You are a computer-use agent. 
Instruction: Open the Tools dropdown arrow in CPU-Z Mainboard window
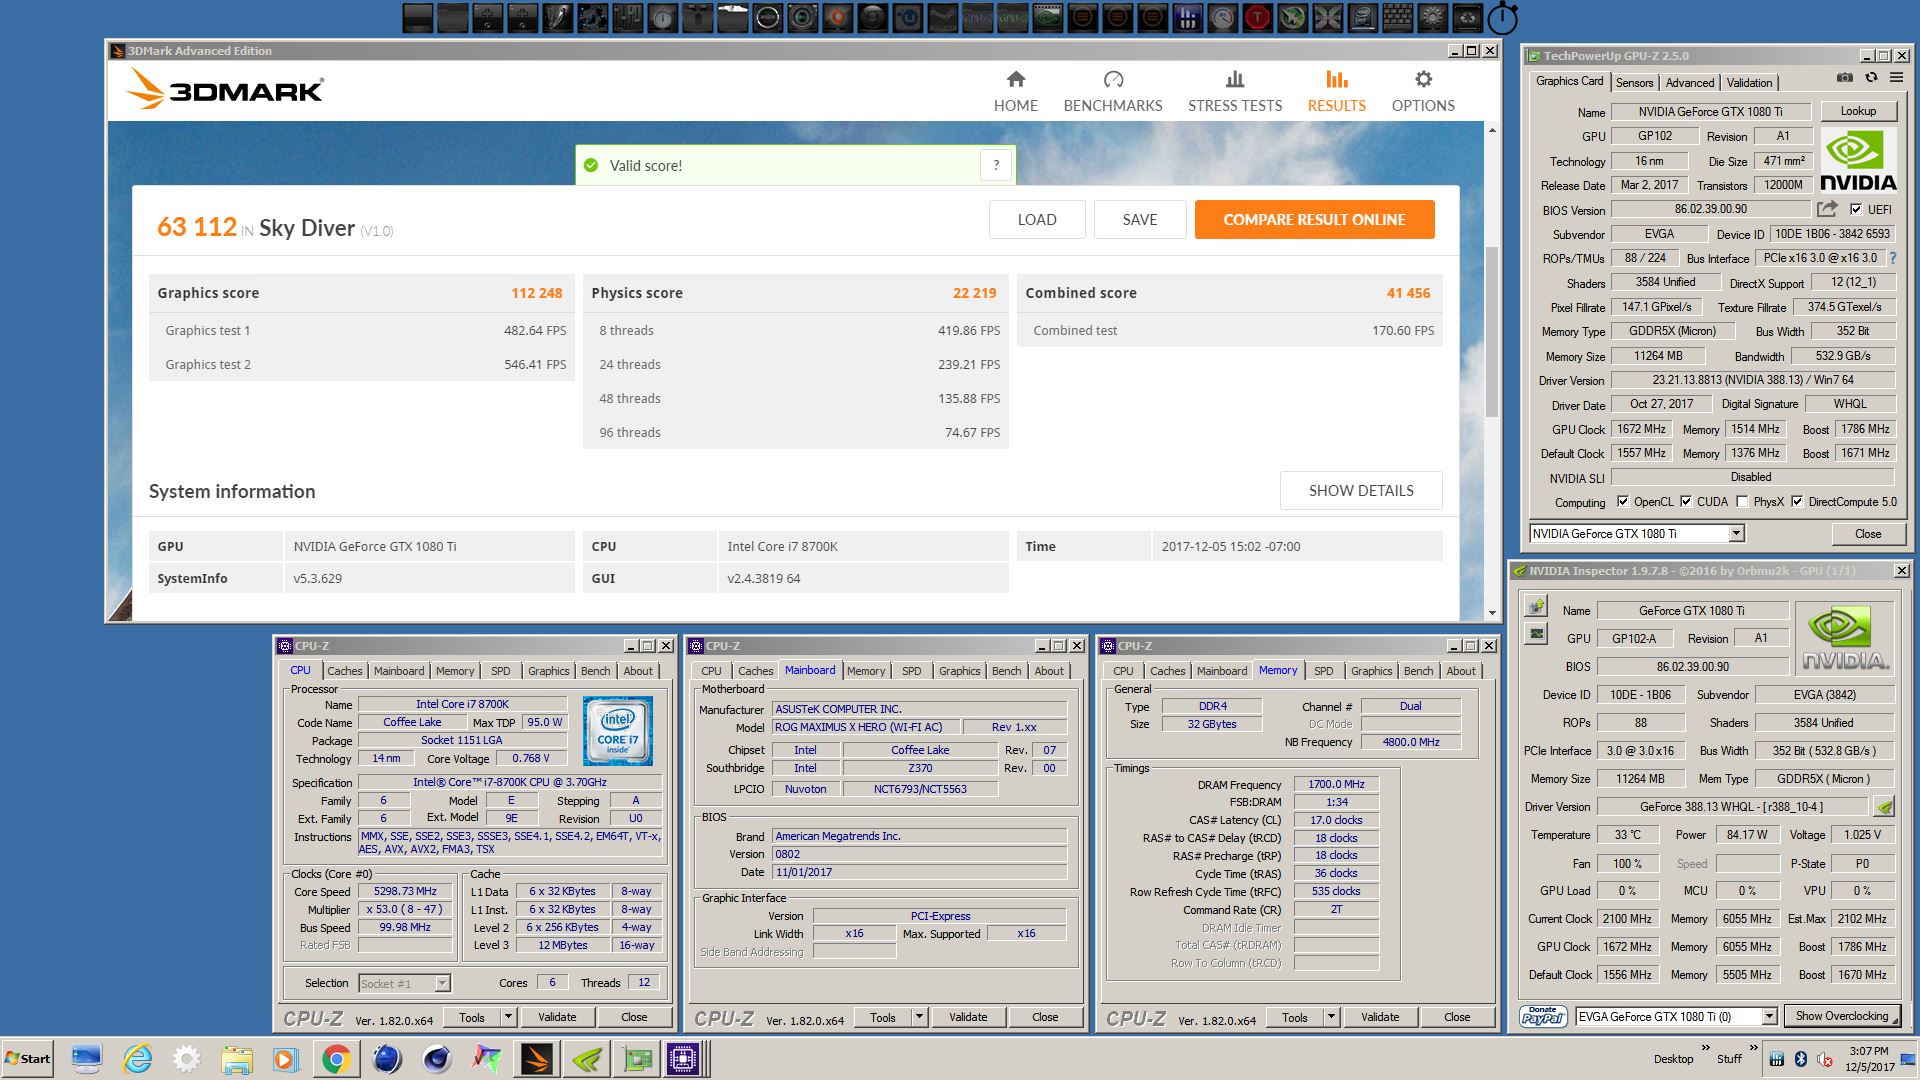pos(919,1017)
